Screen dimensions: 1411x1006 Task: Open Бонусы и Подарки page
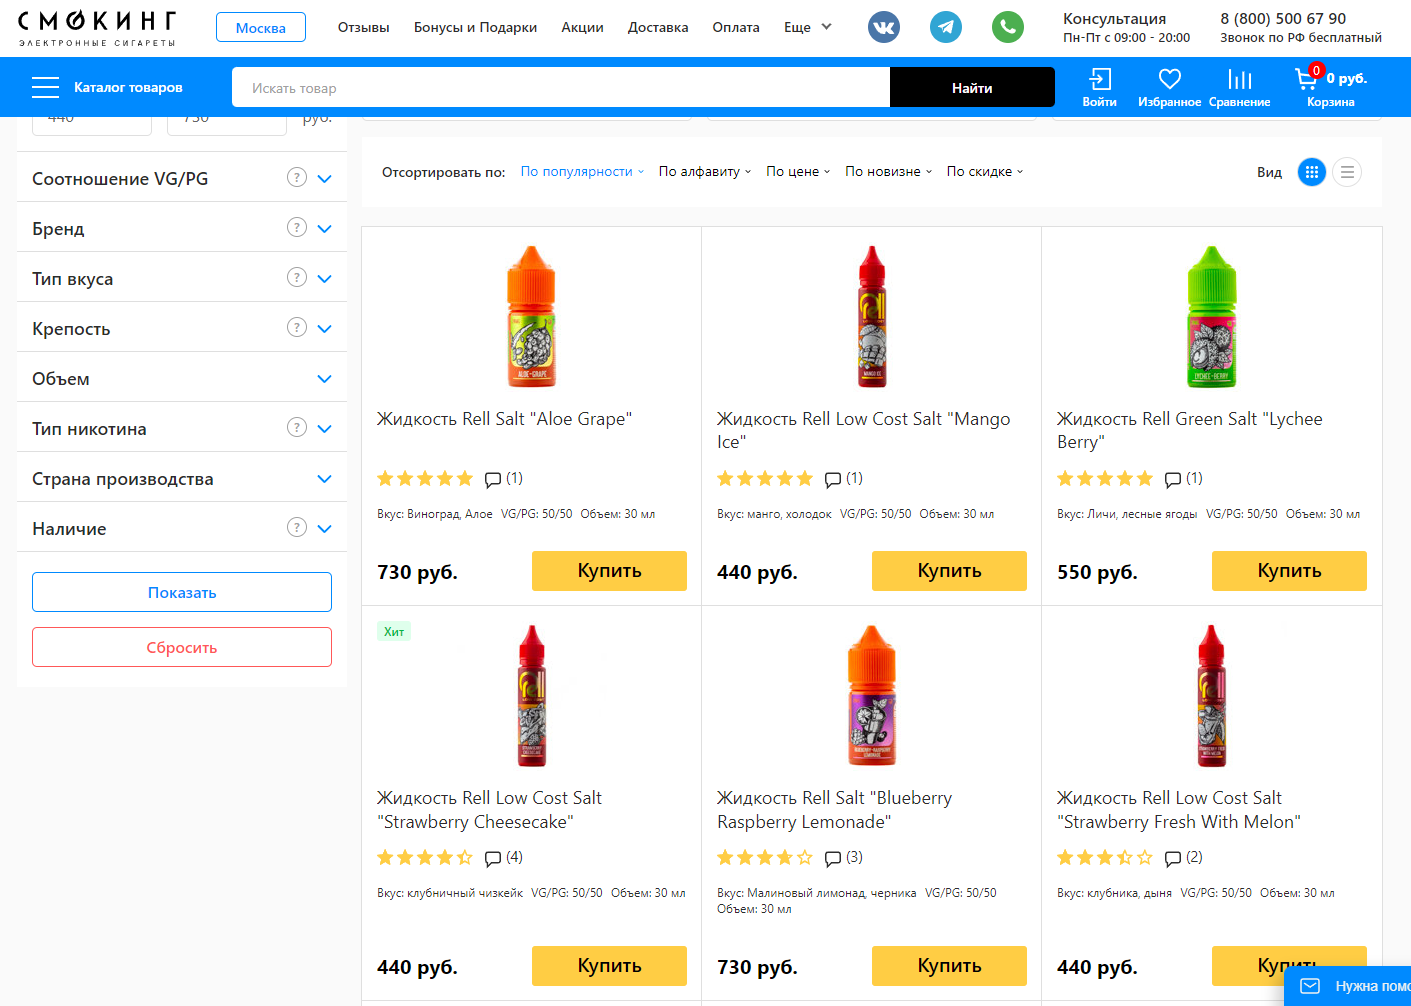476,27
